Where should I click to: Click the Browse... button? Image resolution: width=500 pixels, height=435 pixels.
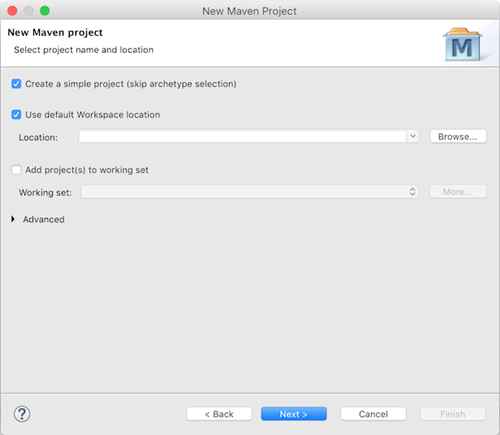point(458,137)
